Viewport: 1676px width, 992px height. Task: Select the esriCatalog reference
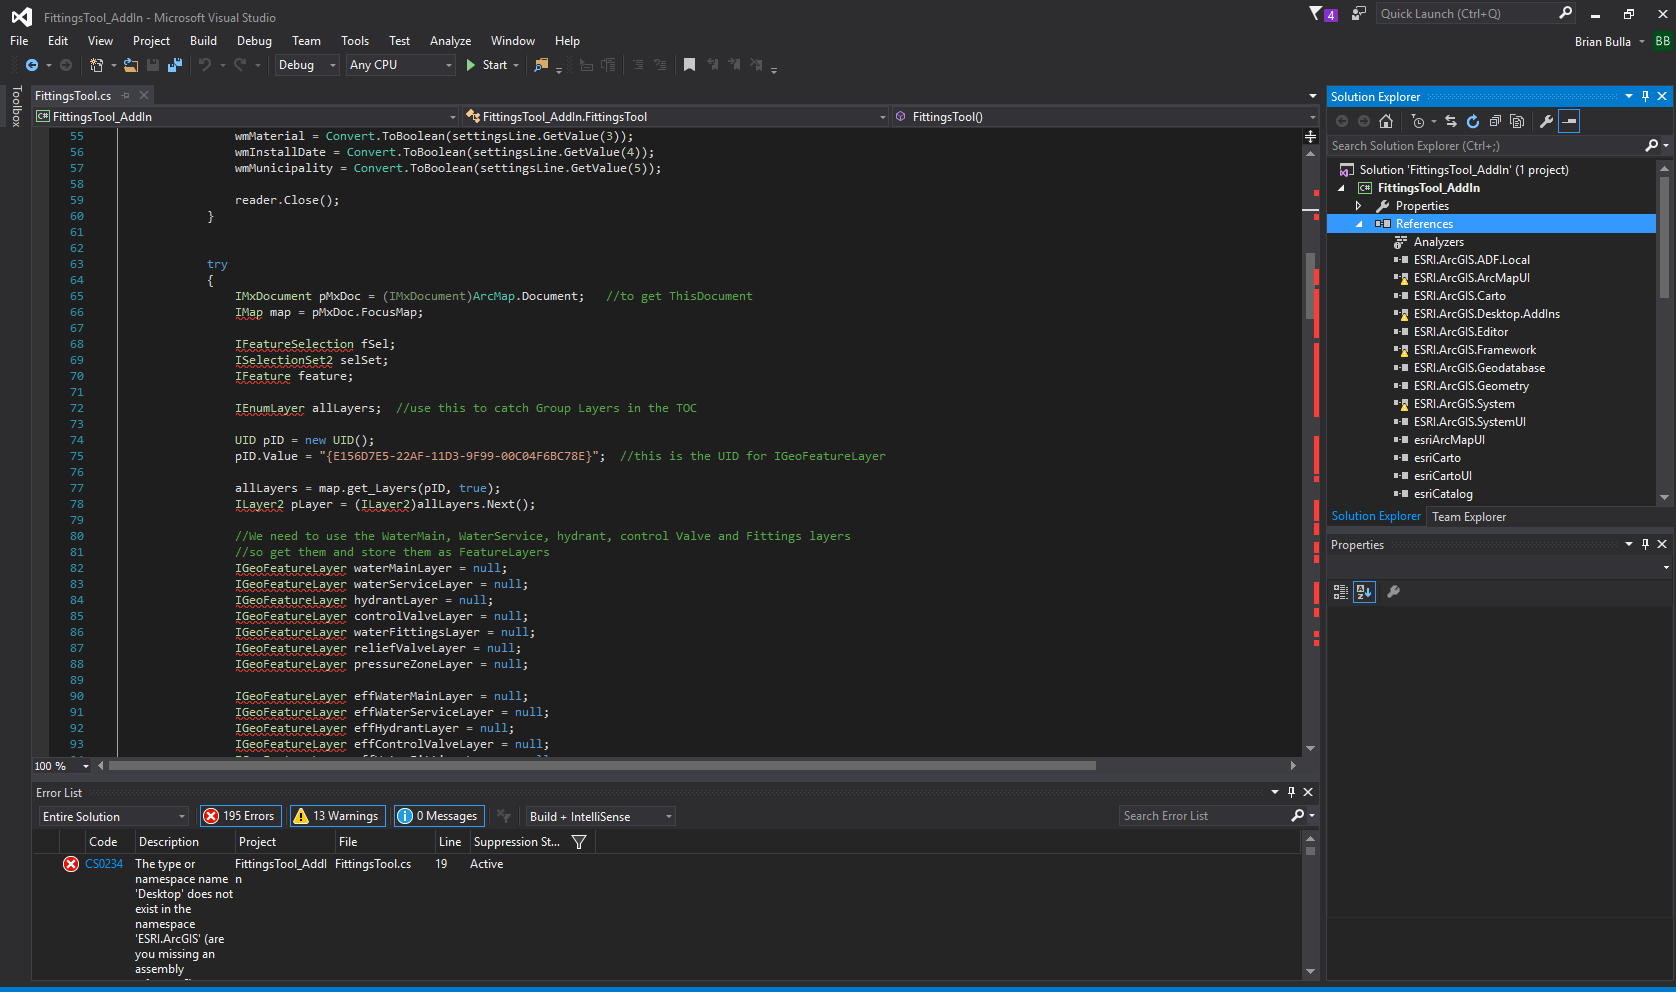tap(1443, 494)
